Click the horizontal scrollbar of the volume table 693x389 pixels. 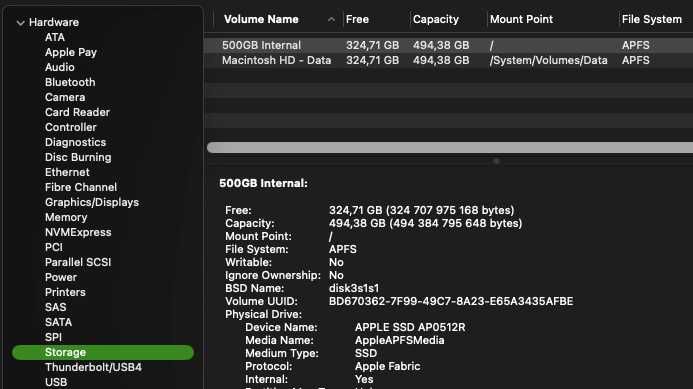[450, 148]
